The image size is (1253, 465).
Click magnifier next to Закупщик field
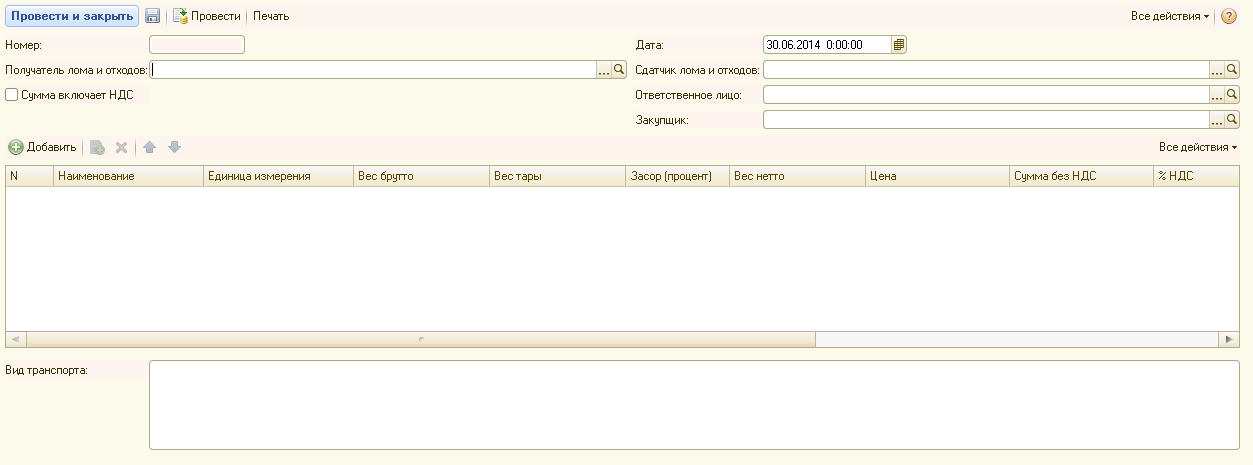1232,120
